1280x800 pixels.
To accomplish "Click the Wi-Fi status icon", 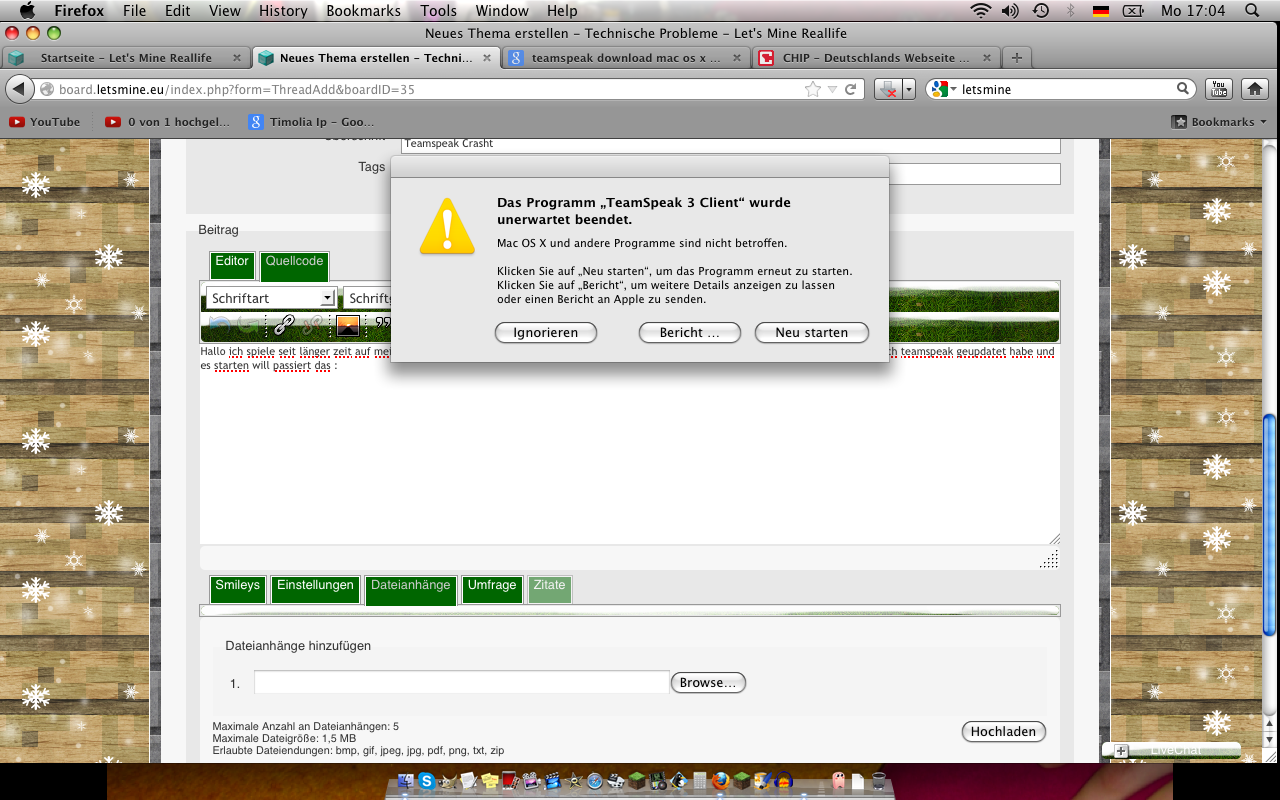I will 980,11.
